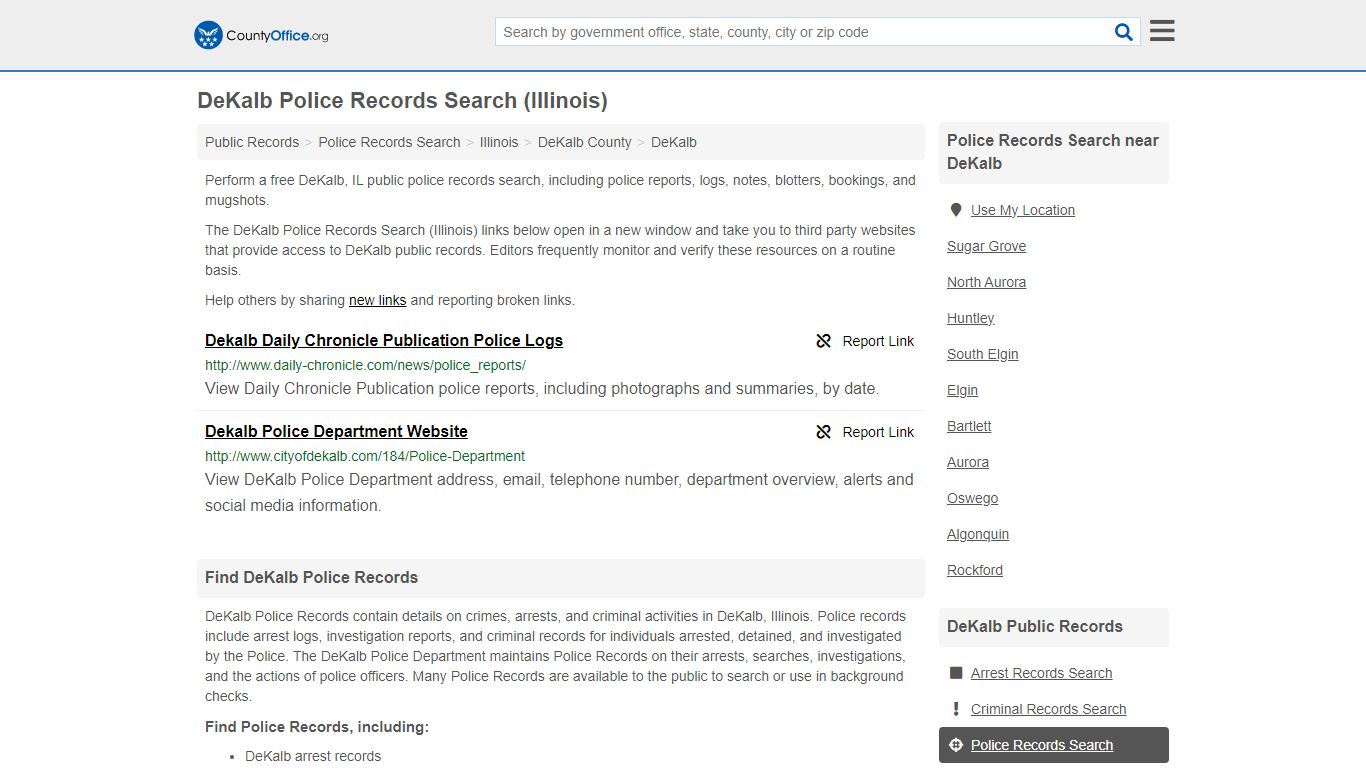Open Dekalb Police Department Website link
Screen dimensions: 1366x768
(336, 431)
